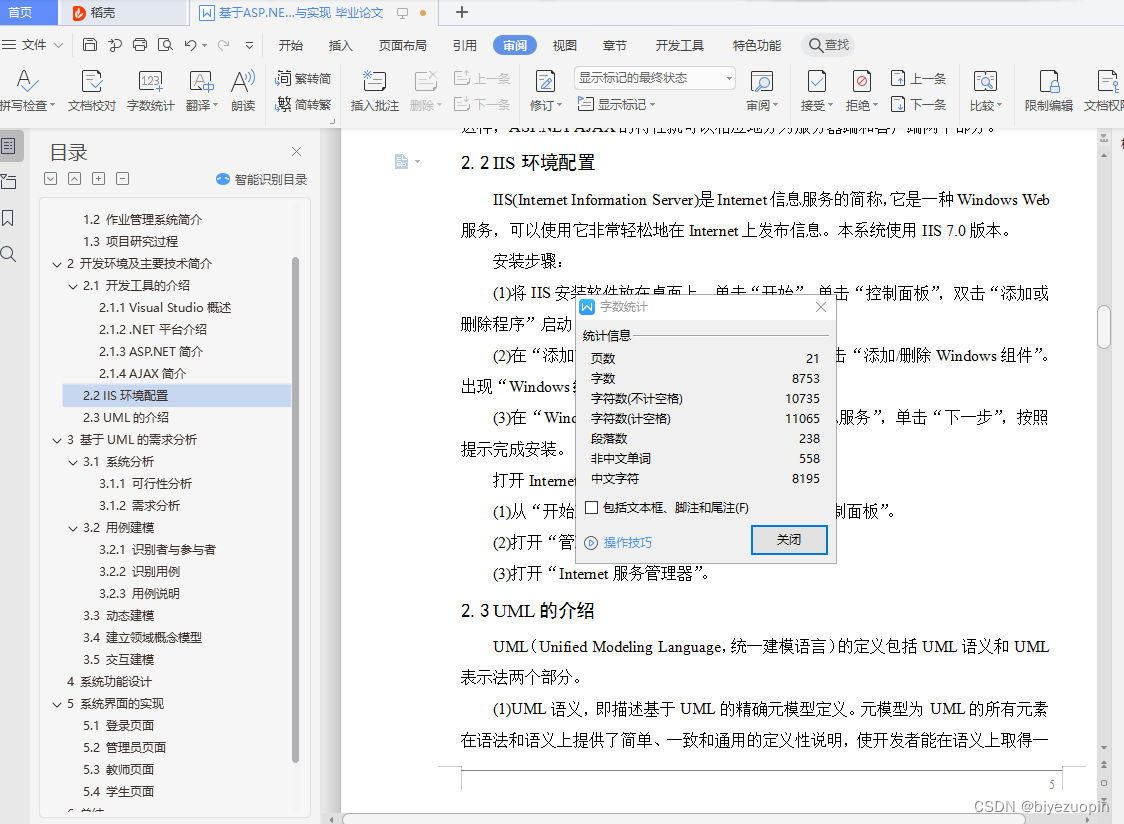The image size is (1124, 824).
Task: Collapse chapter 2 开发环境及主要技术简介
Action: click(x=57, y=265)
